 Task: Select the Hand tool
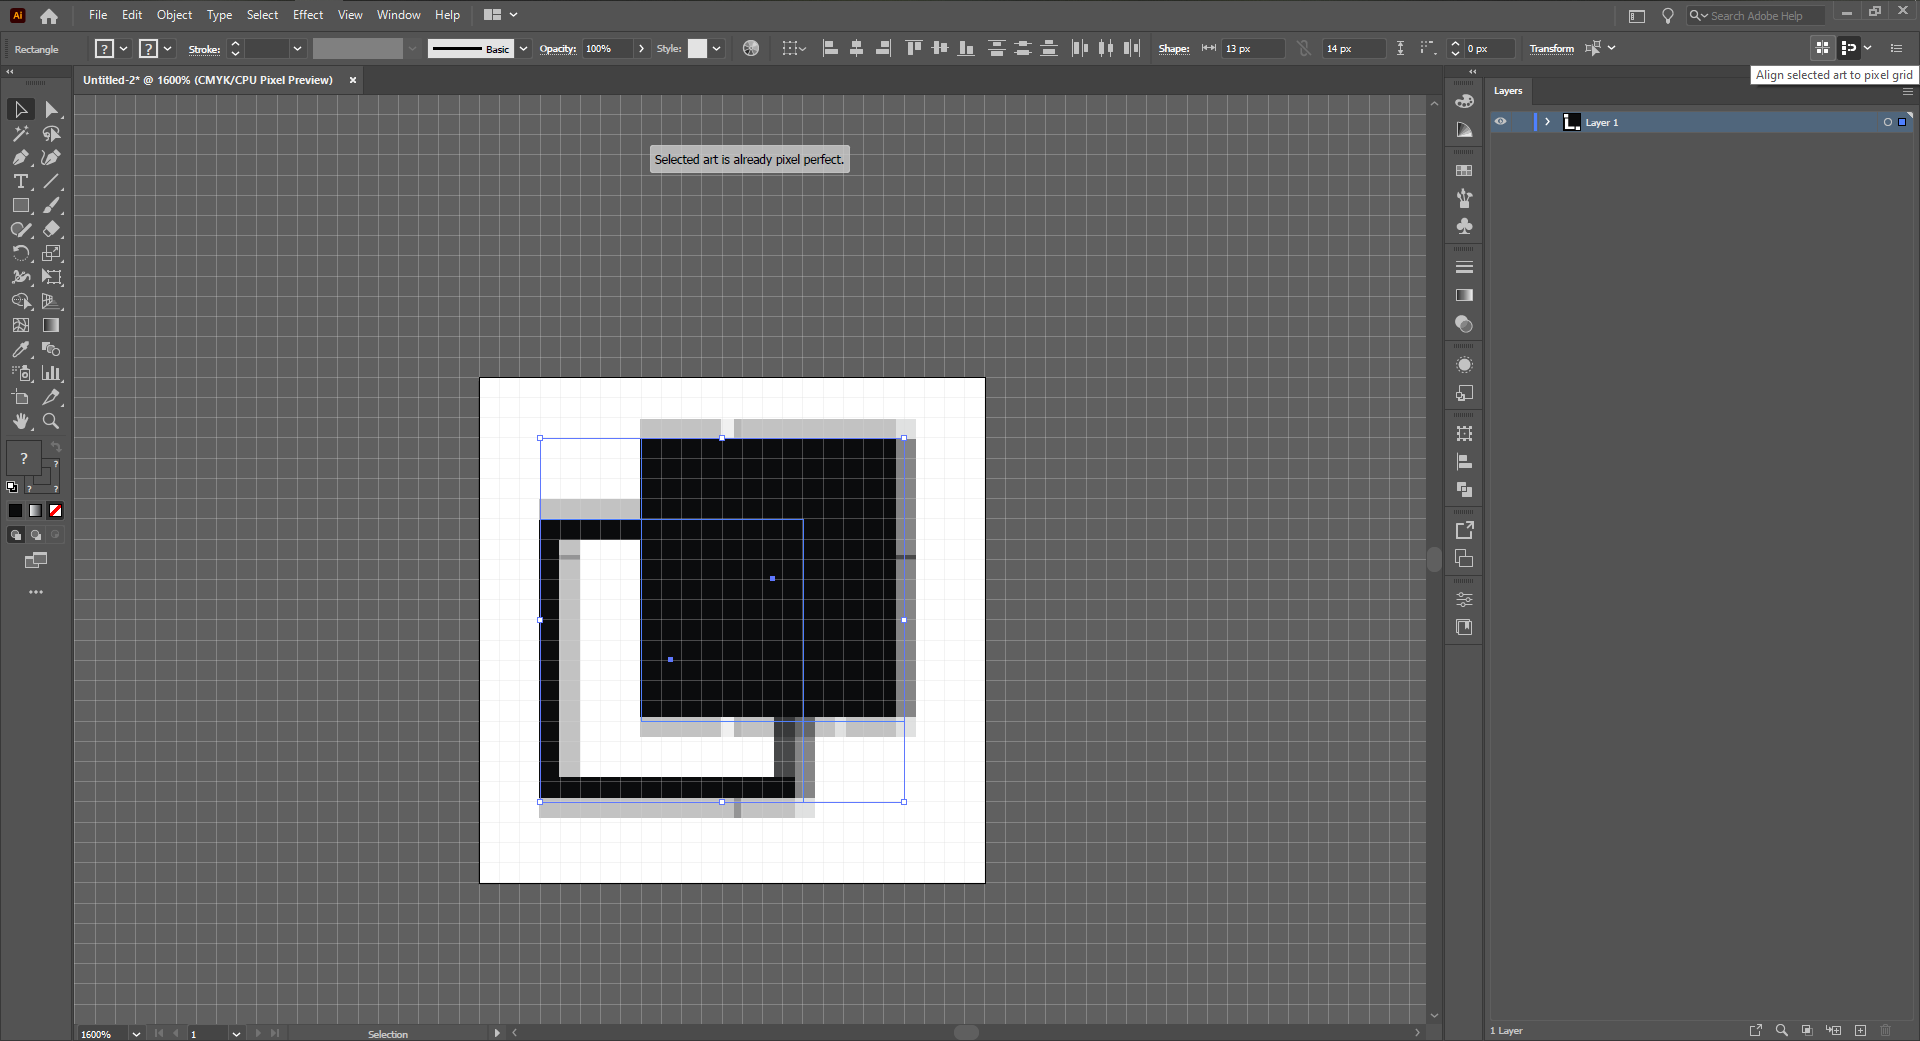click(21, 421)
